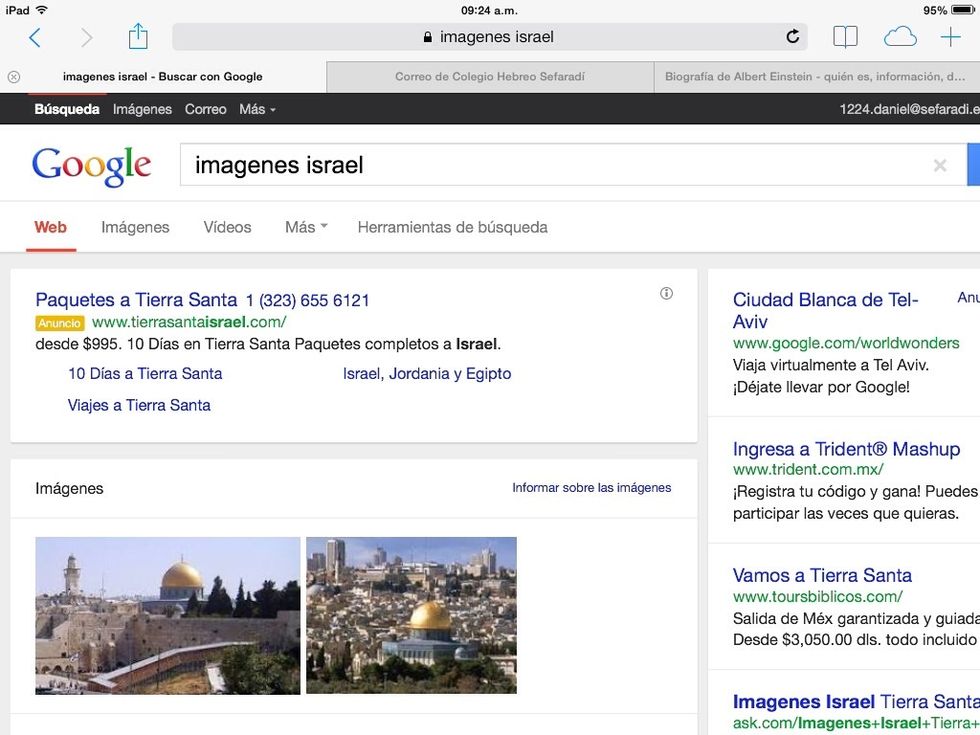Switch to Correo de Colegio Hebreo tab
The width and height of the screenshot is (980, 735).
pos(490,77)
